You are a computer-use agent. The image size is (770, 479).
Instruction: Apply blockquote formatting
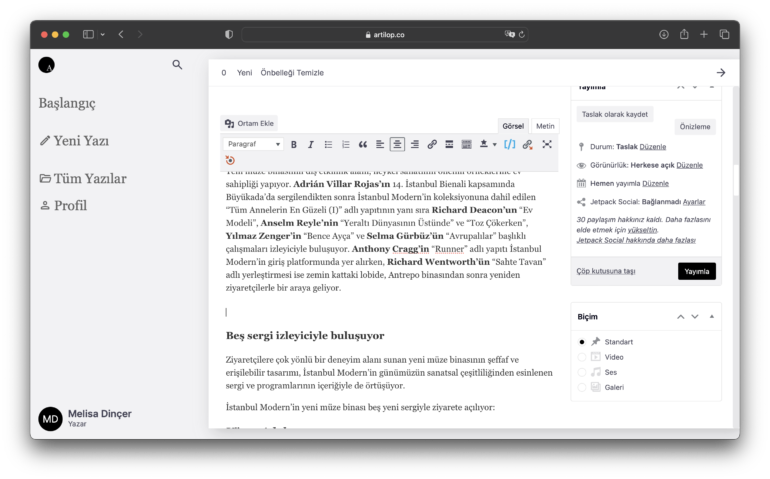click(362, 144)
